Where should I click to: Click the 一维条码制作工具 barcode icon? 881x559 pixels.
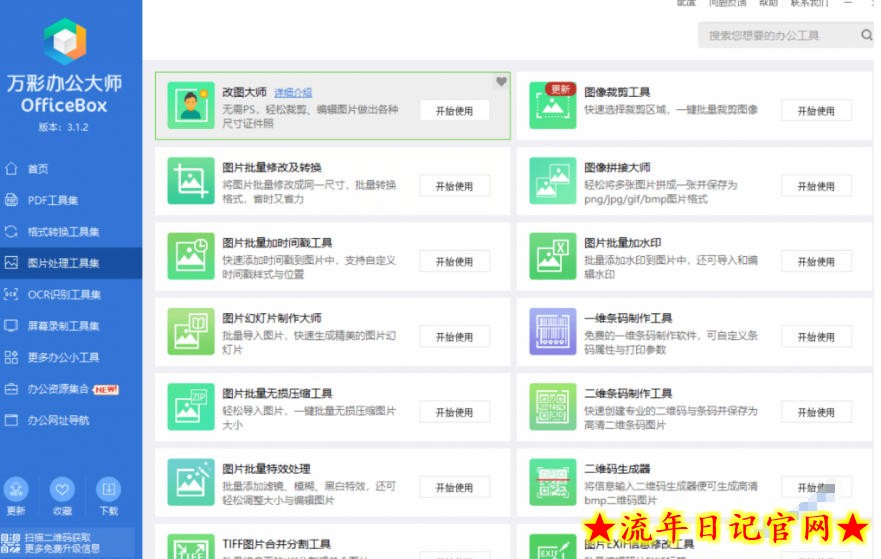tap(552, 331)
